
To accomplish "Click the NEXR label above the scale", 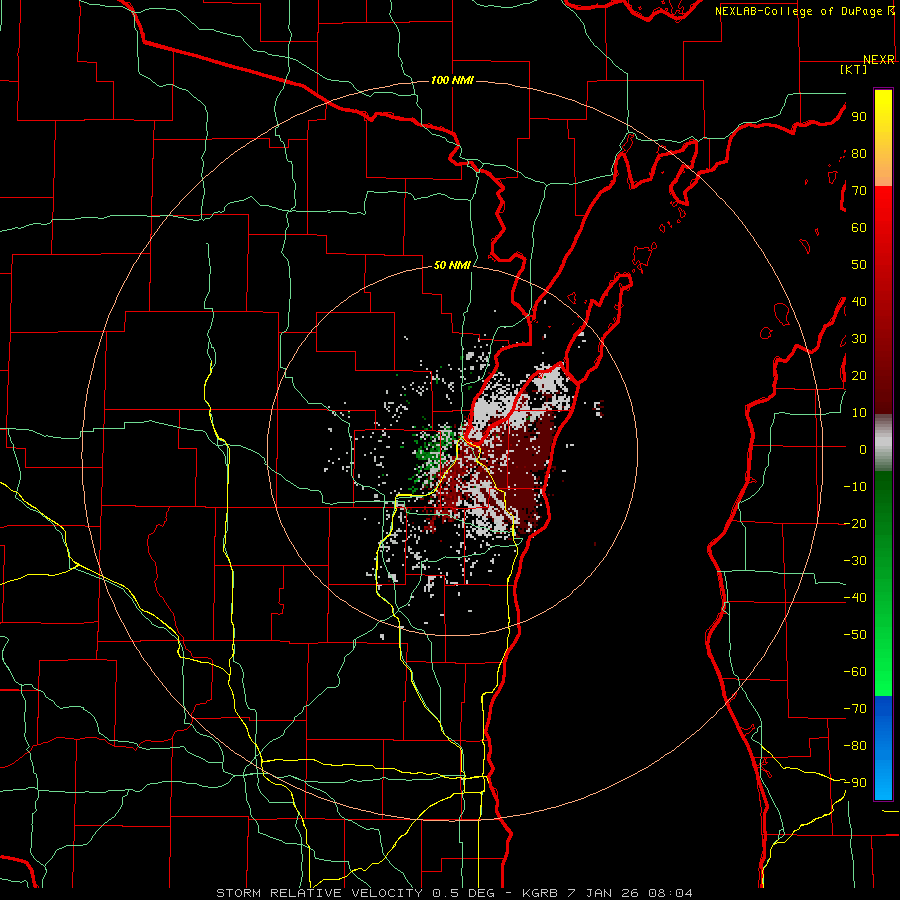I will pyautogui.click(x=879, y=60).
